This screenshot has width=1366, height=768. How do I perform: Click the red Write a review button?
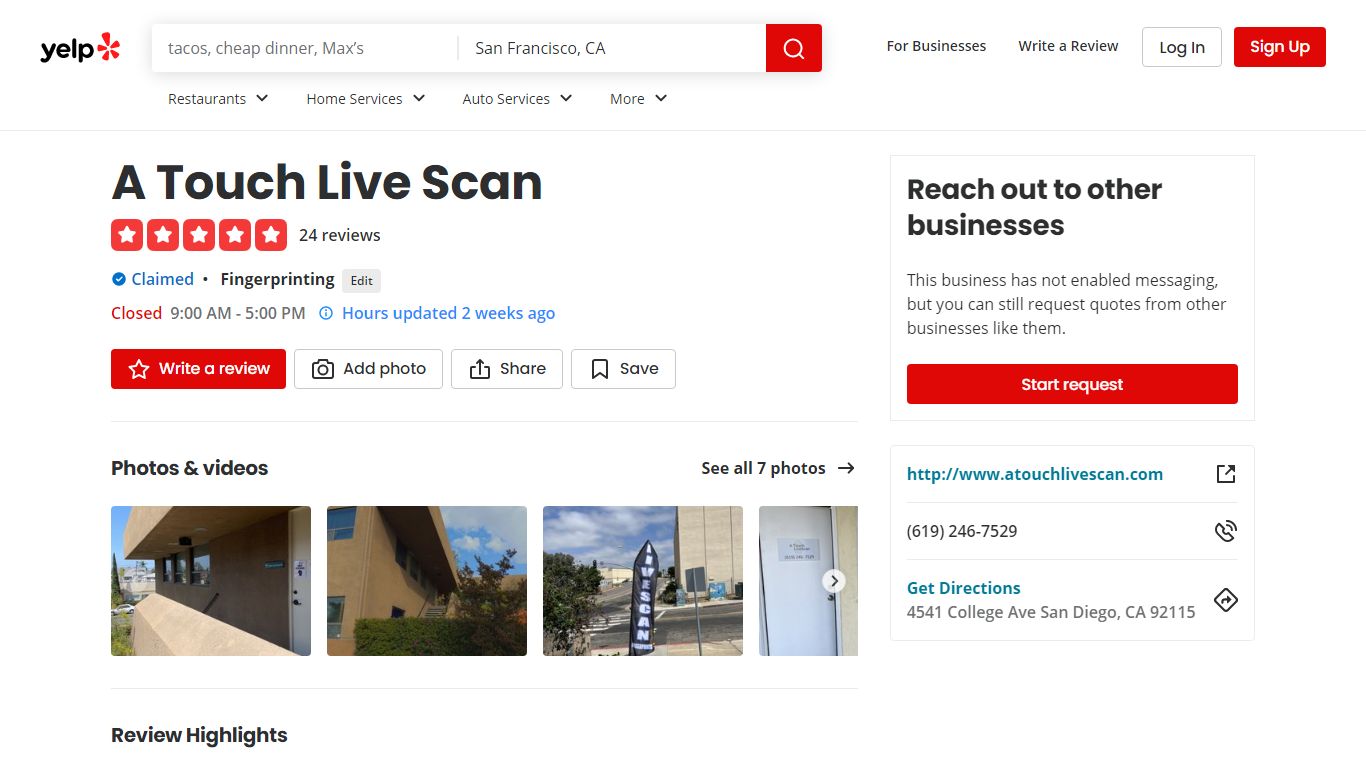coord(198,369)
